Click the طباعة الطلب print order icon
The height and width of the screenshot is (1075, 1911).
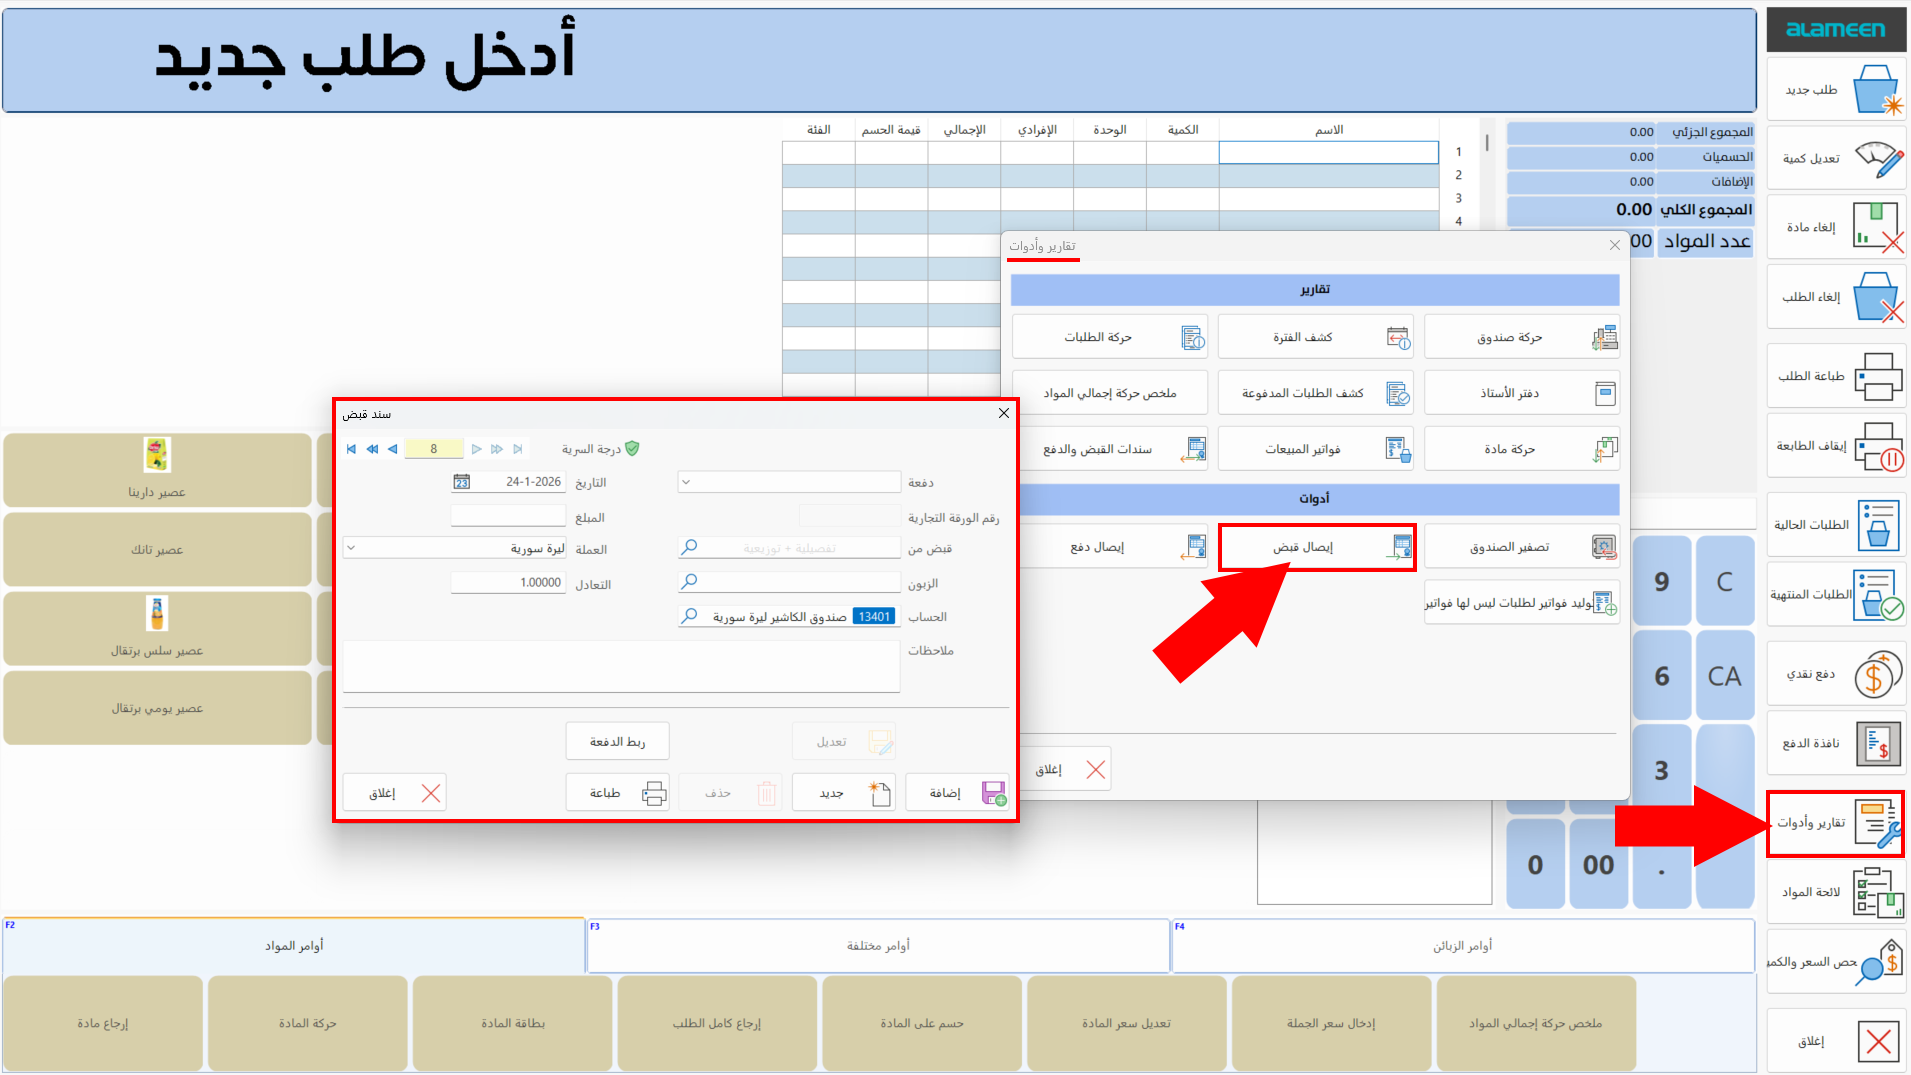[1878, 376]
